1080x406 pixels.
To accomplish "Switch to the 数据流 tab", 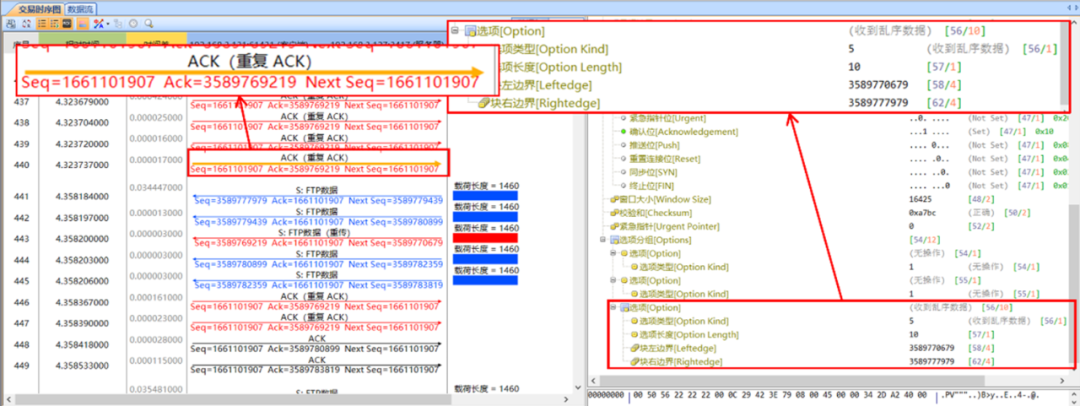I will click(x=81, y=7).
